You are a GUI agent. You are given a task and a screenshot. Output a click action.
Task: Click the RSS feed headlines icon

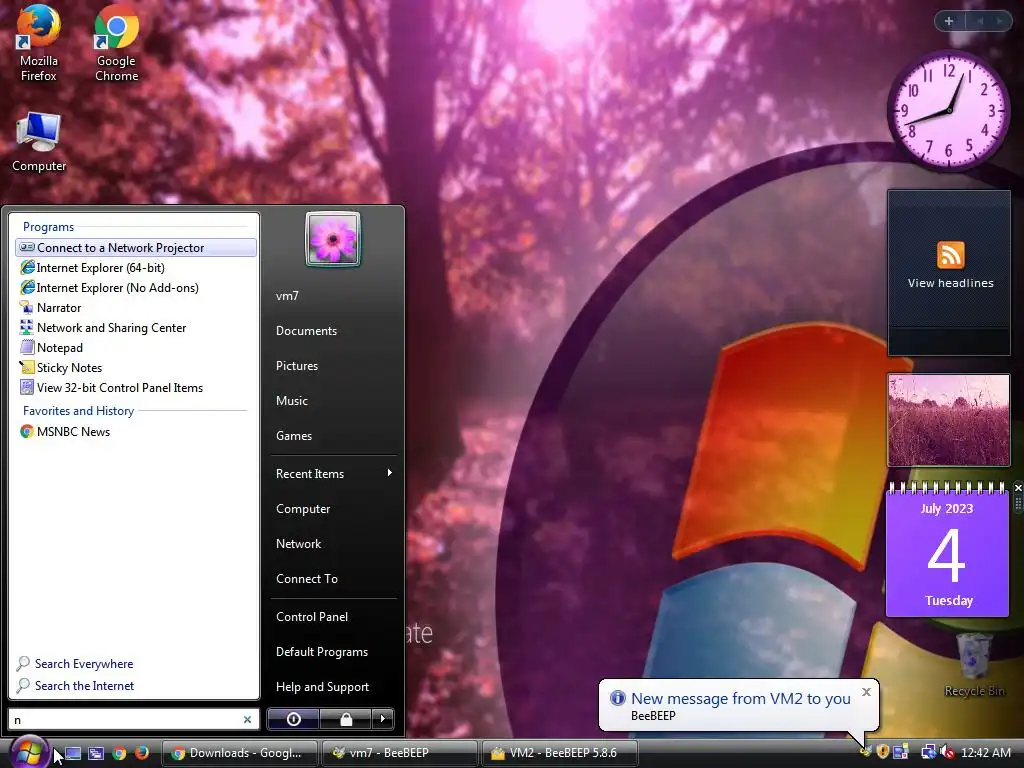(950, 255)
